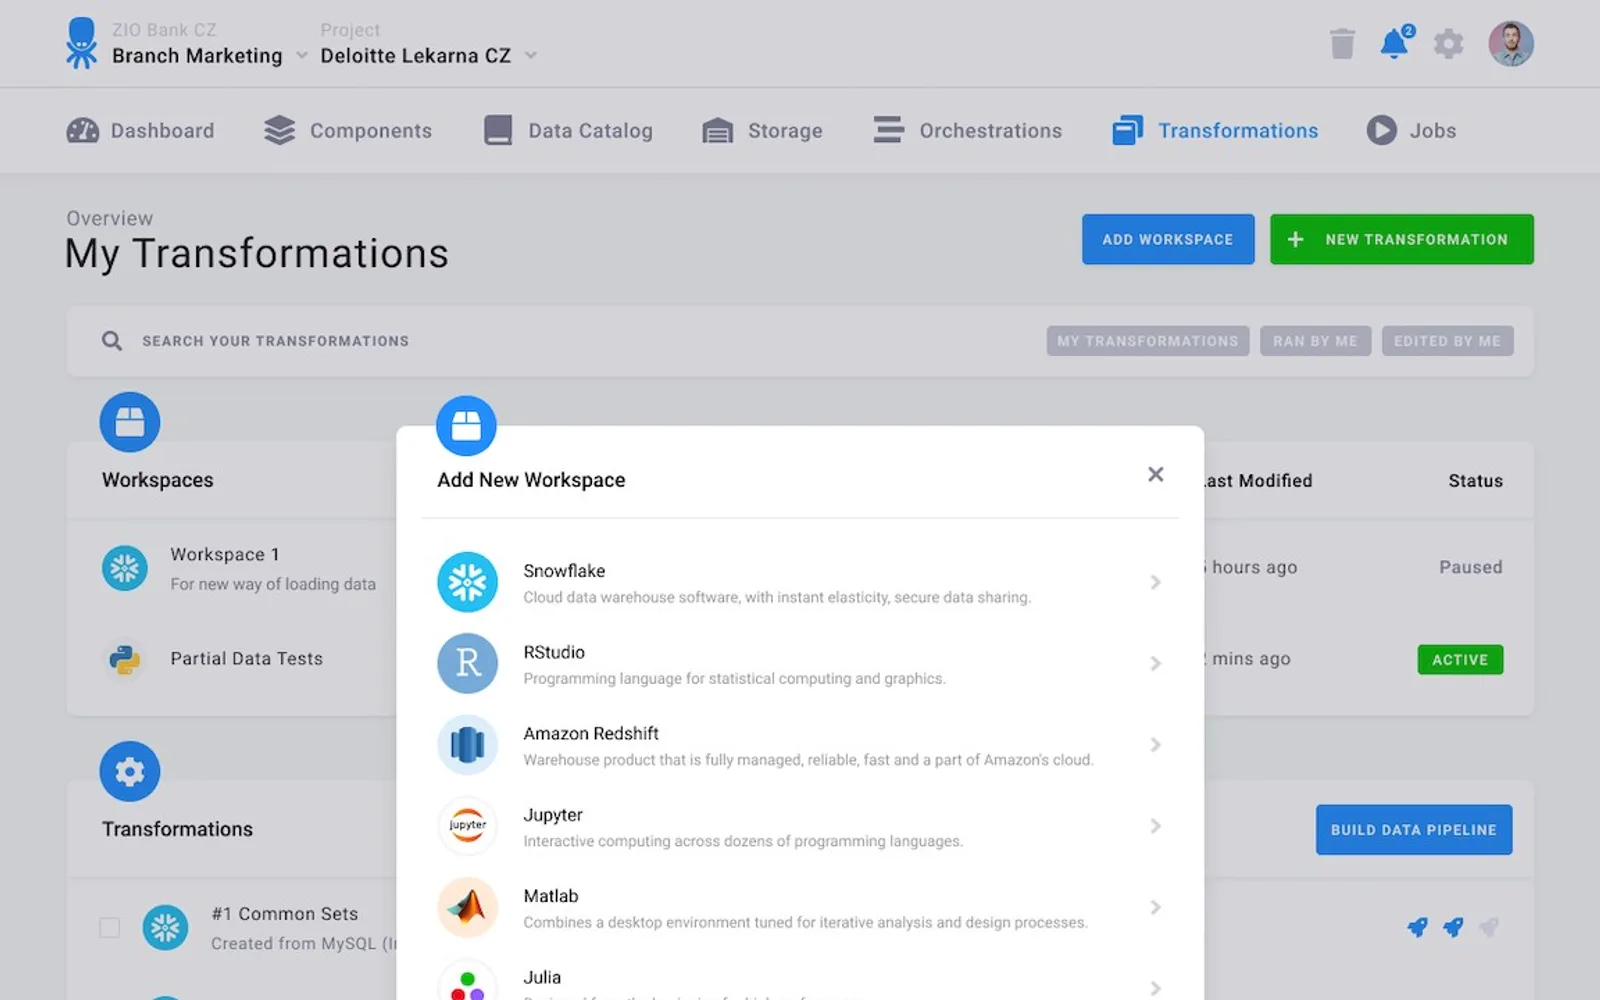Tick the #1 Common Sets checkbox

[110, 928]
